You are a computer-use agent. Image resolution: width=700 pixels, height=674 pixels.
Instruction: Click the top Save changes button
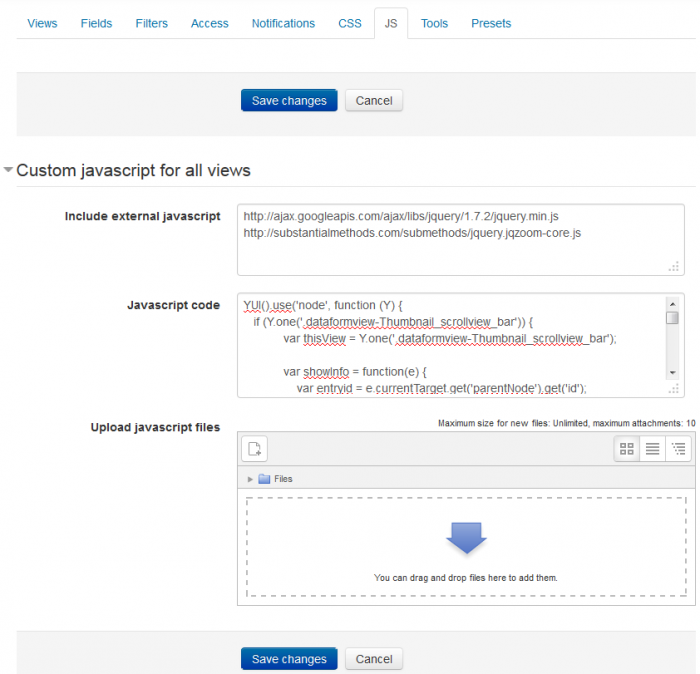289,100
